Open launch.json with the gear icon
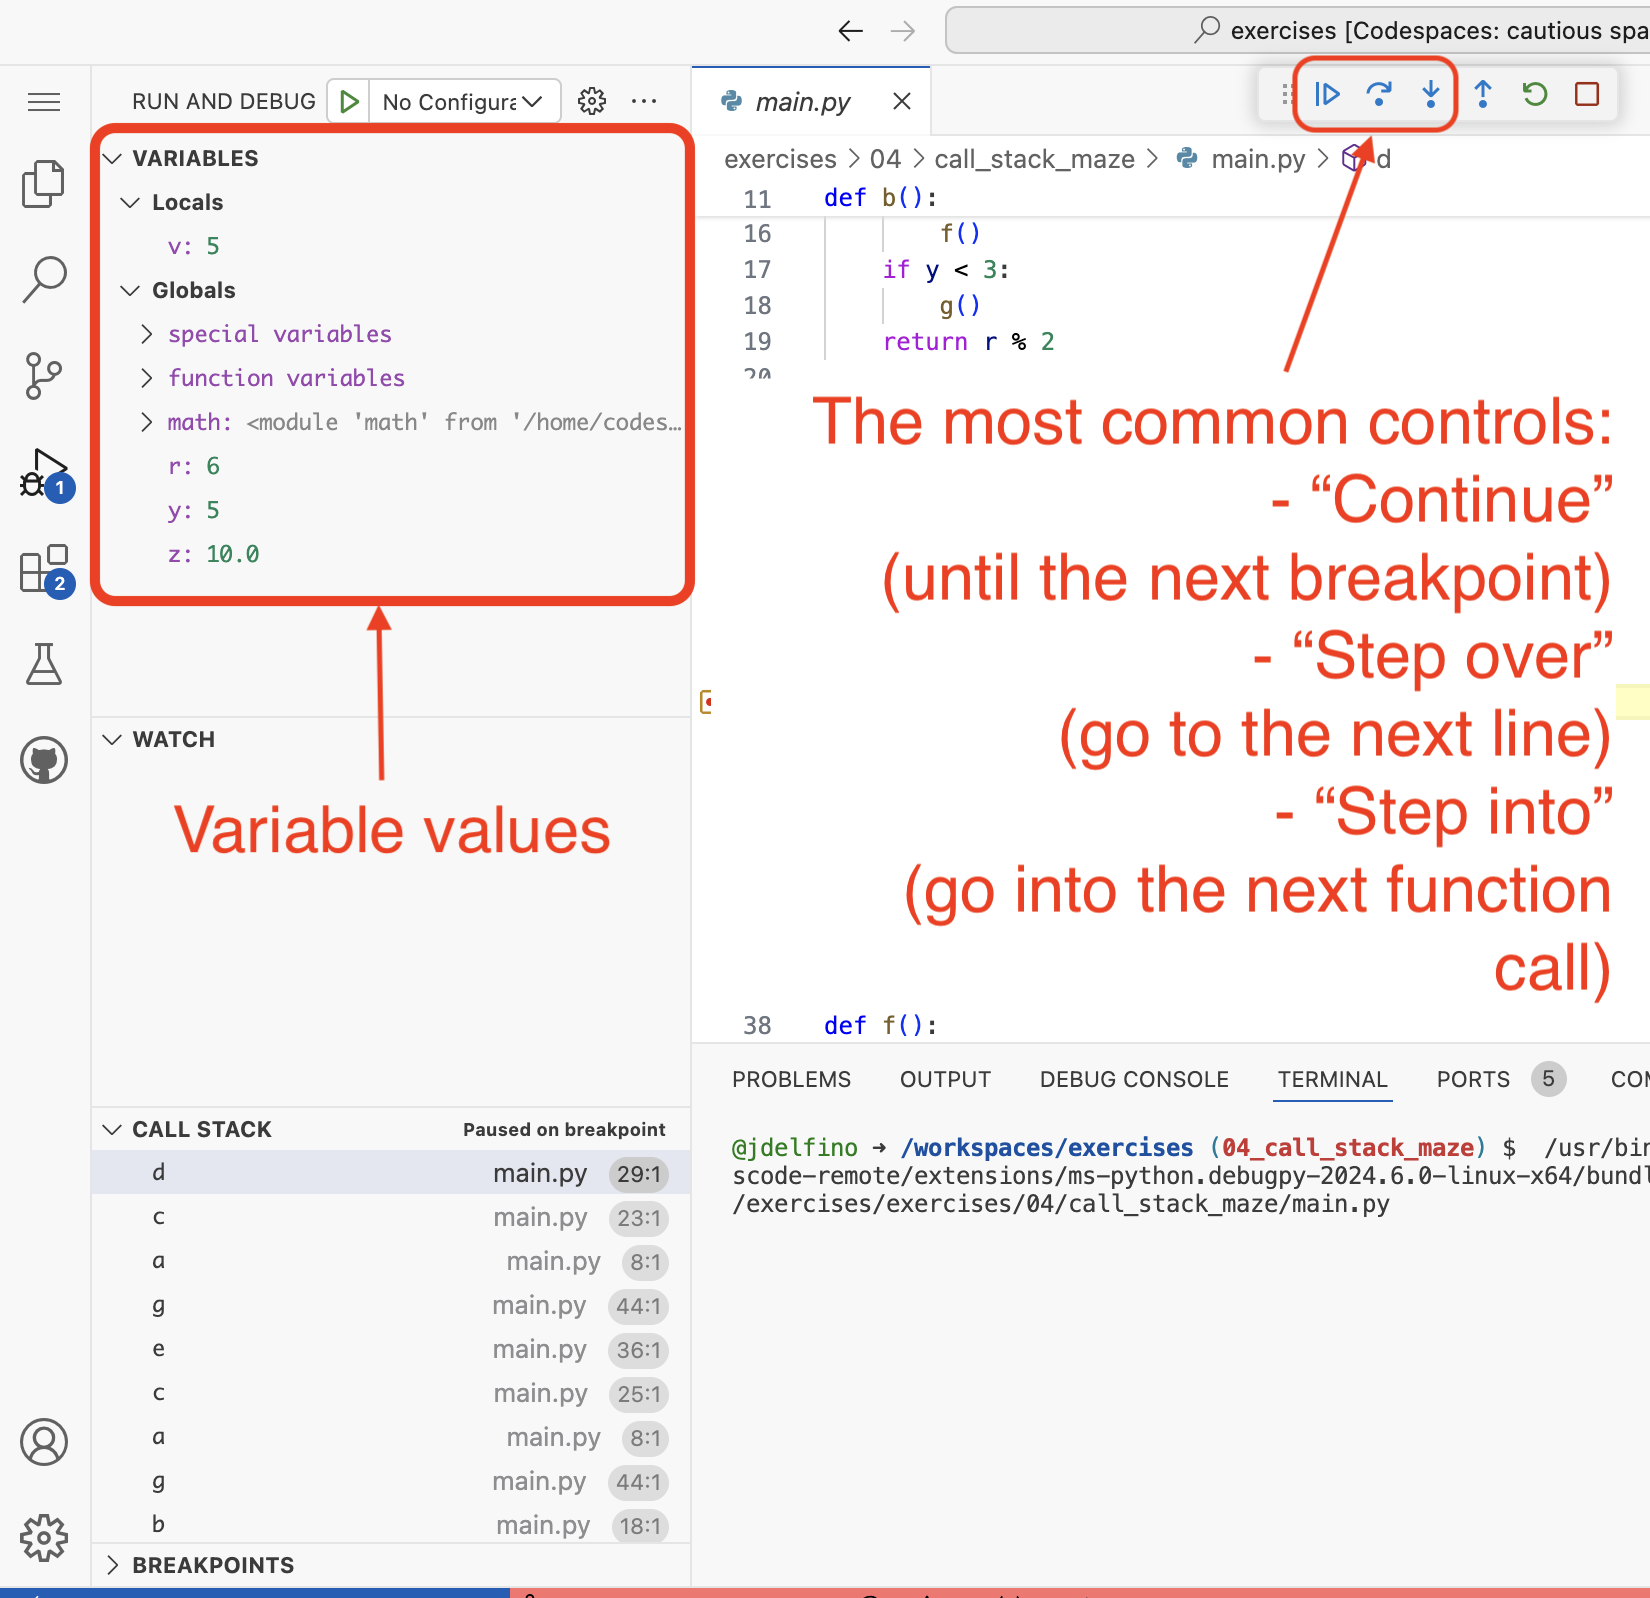Screen dimensions: 1650x1598 pyautogui.click(x=592, y=101)
